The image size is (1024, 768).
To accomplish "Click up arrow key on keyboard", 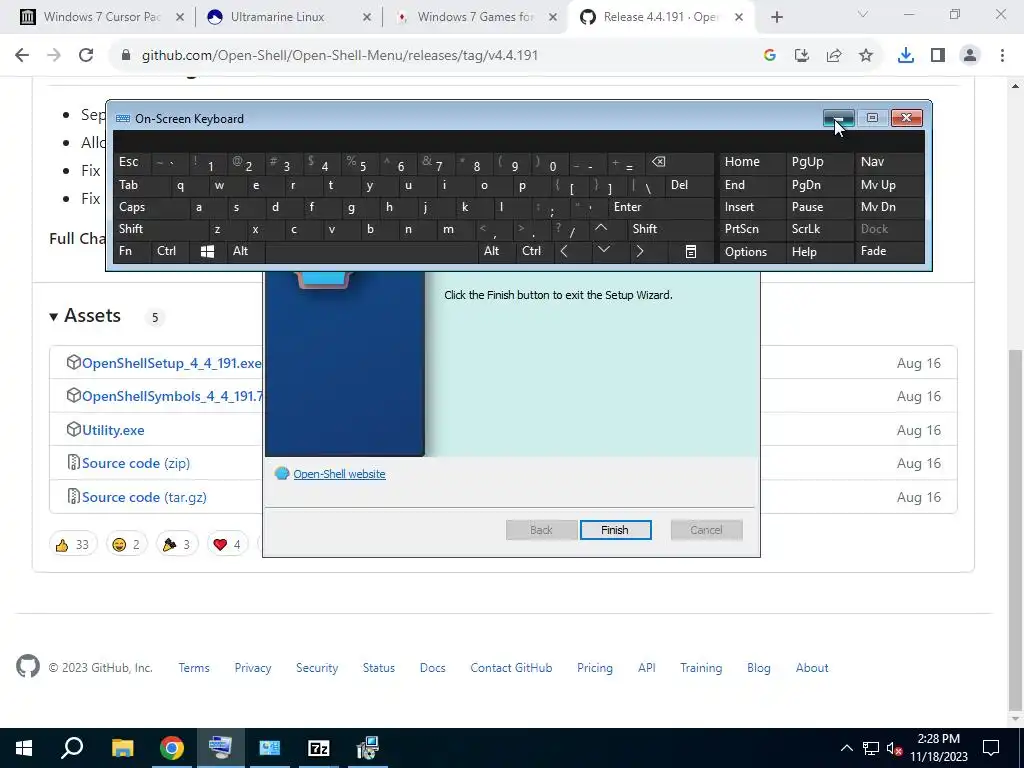I will (601, 229).
